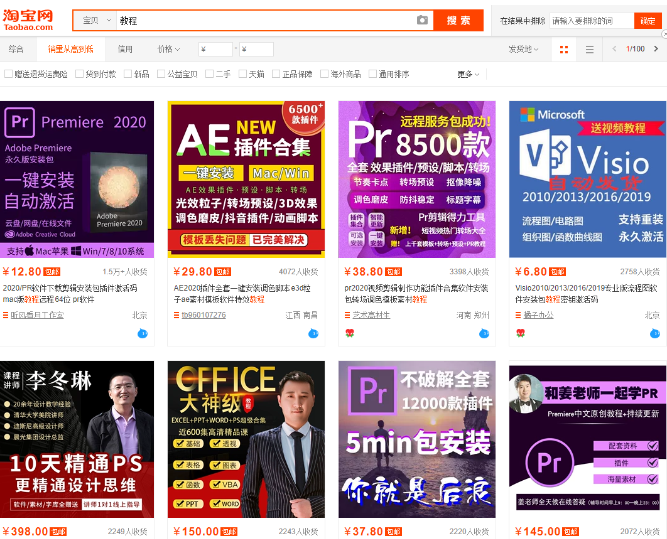The image size is (667, 539).
Task: Open 宝贝 search type dropdown
Action: click(95, 20)
